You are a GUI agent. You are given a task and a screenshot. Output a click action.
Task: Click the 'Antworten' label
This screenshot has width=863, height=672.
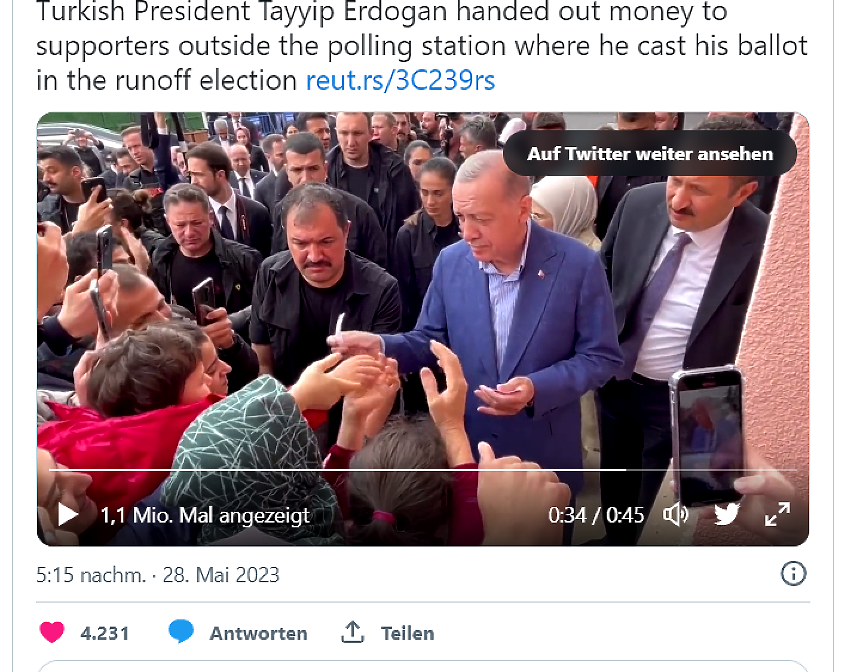258,633
